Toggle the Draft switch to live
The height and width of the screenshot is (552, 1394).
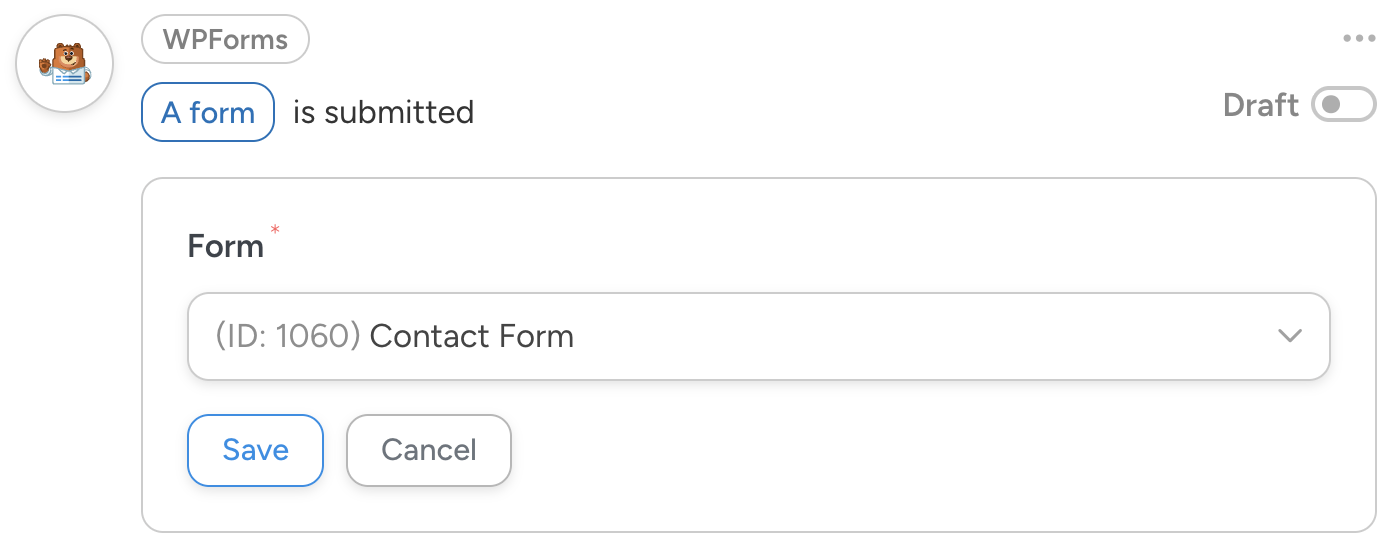click(x=1343, y=105)
